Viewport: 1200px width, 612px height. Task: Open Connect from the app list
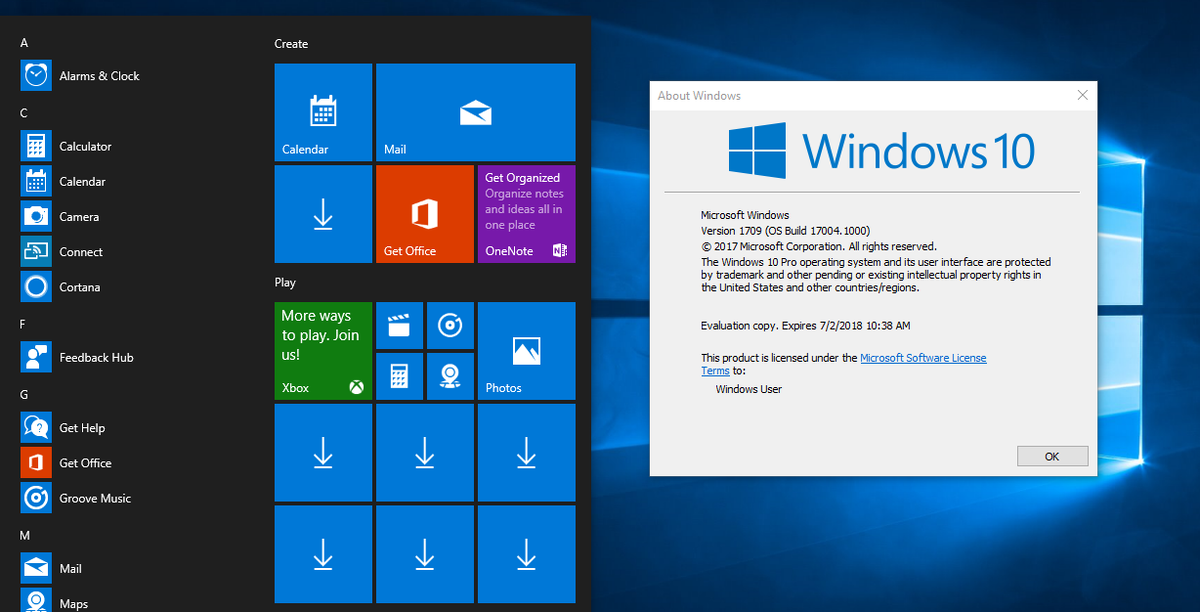[x=81, y=252]
